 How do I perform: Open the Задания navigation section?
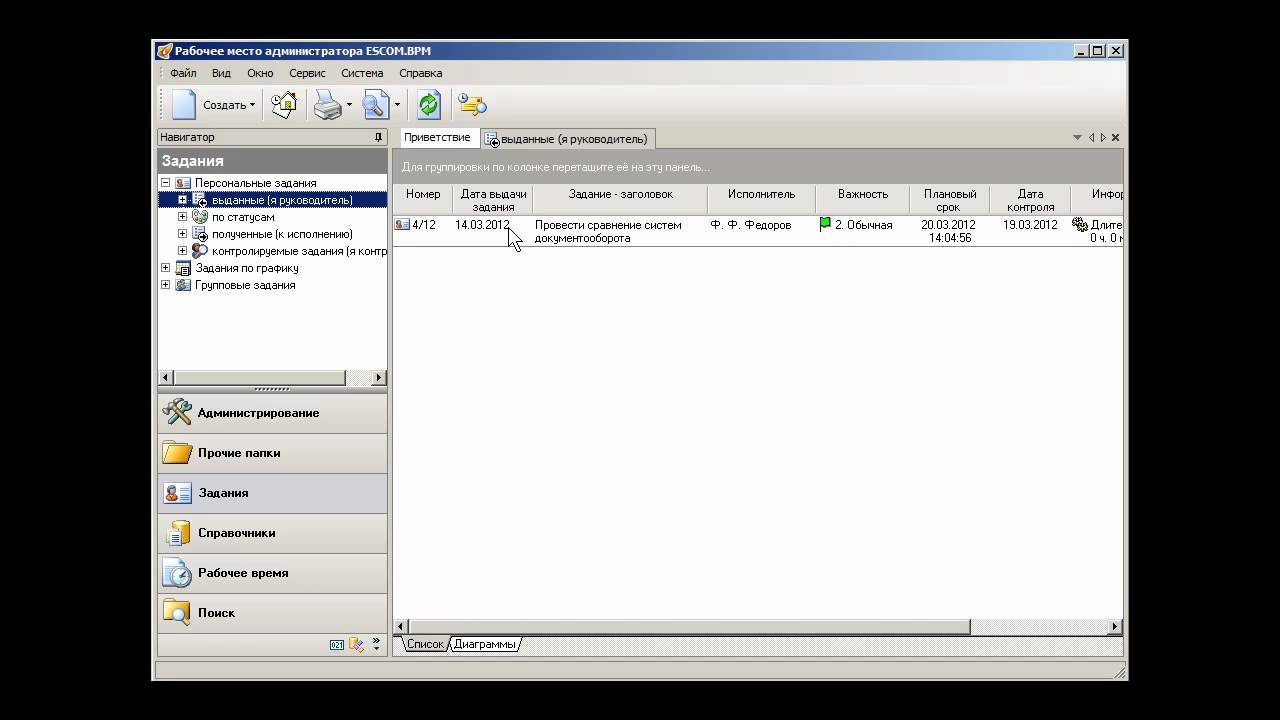tap(272, 493)
